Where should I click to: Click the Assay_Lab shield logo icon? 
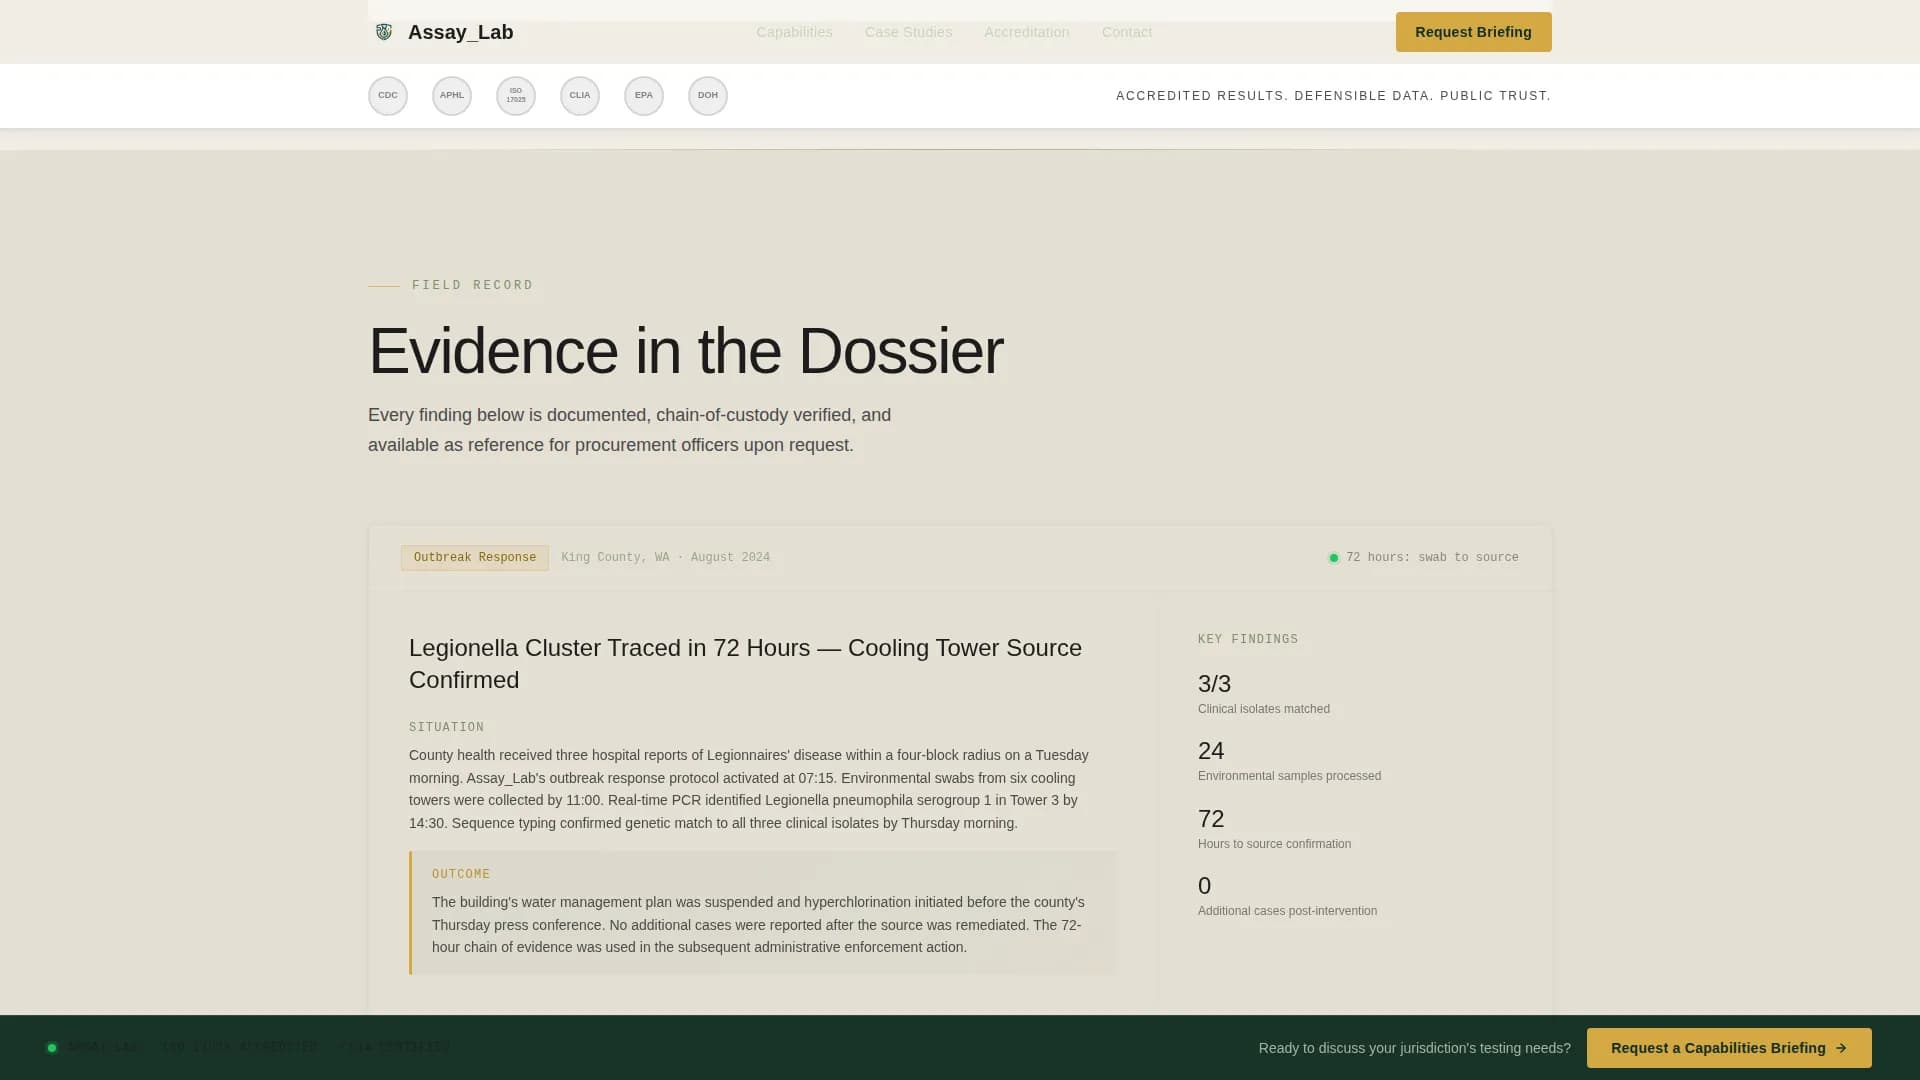384,32
